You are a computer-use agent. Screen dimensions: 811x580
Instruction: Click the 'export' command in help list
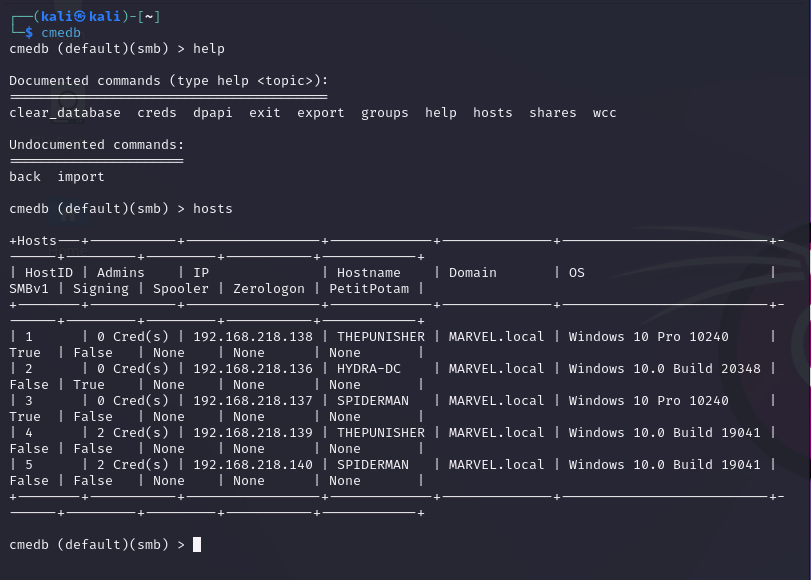[x=321, y=113]
